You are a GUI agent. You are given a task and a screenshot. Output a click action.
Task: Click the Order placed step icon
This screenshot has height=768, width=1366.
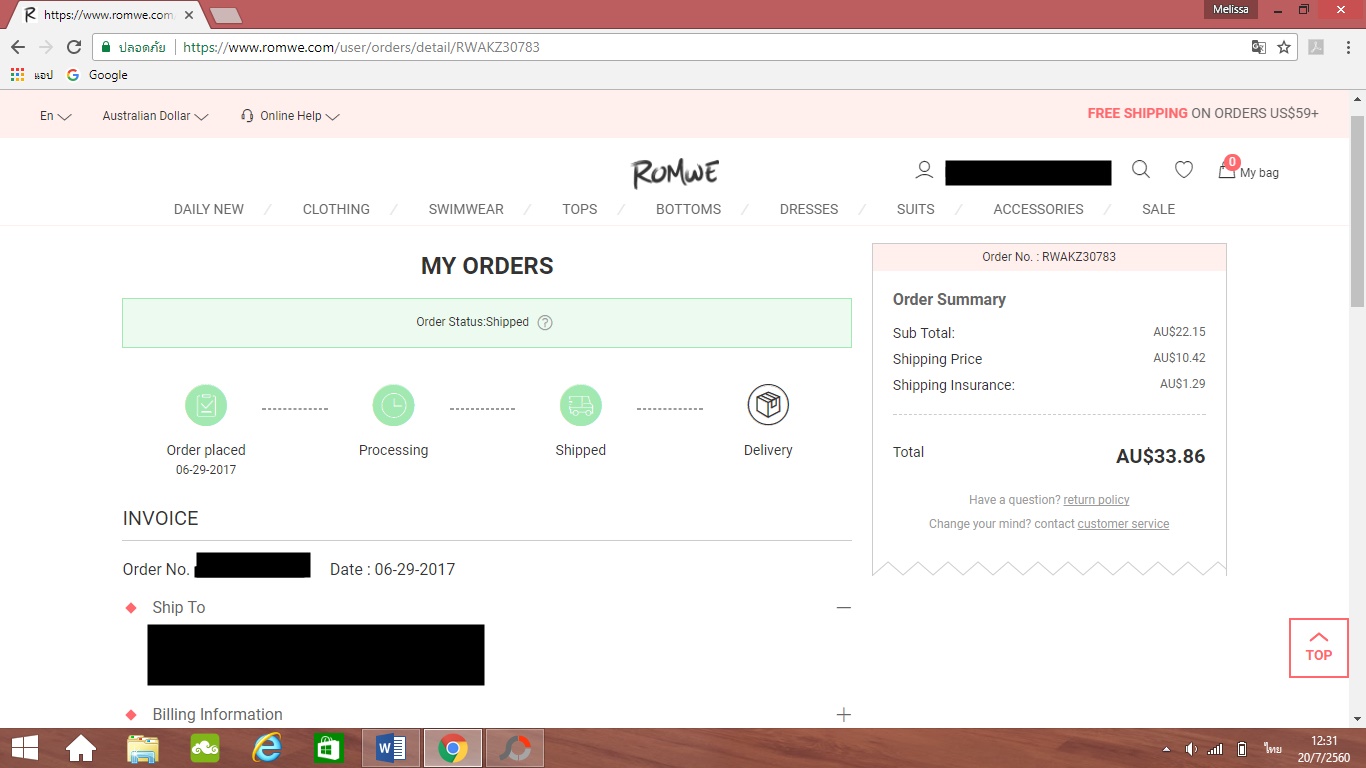point(206,405)
